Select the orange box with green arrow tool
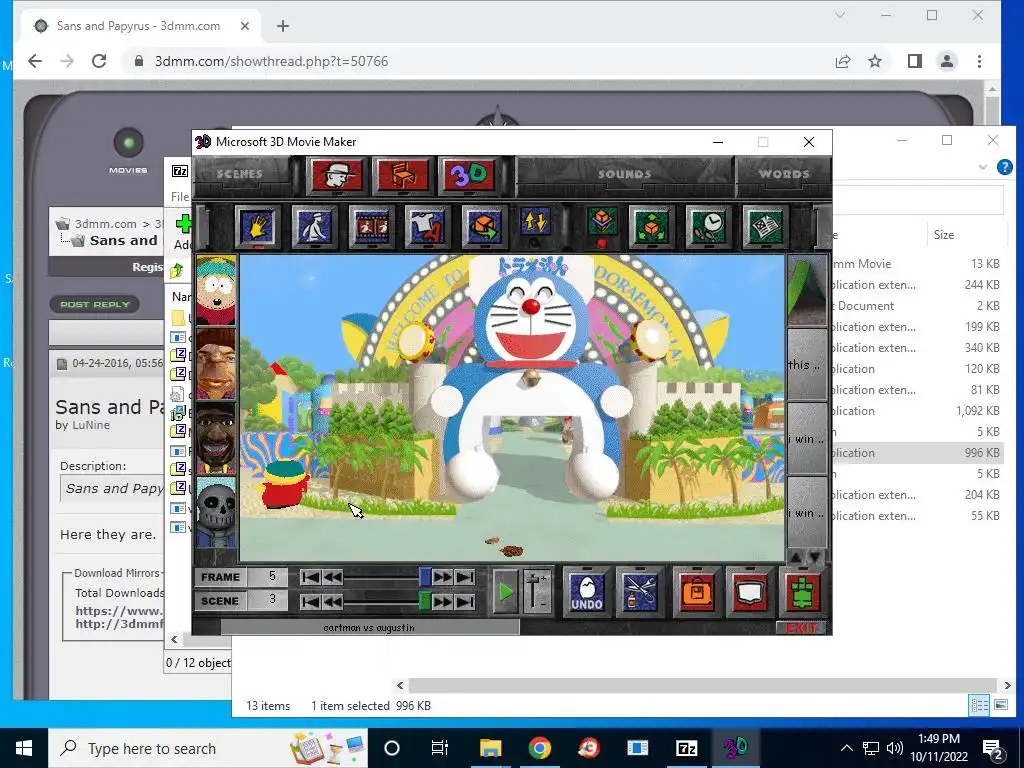This screenshot has width=1024, height=768. (484, 226)
